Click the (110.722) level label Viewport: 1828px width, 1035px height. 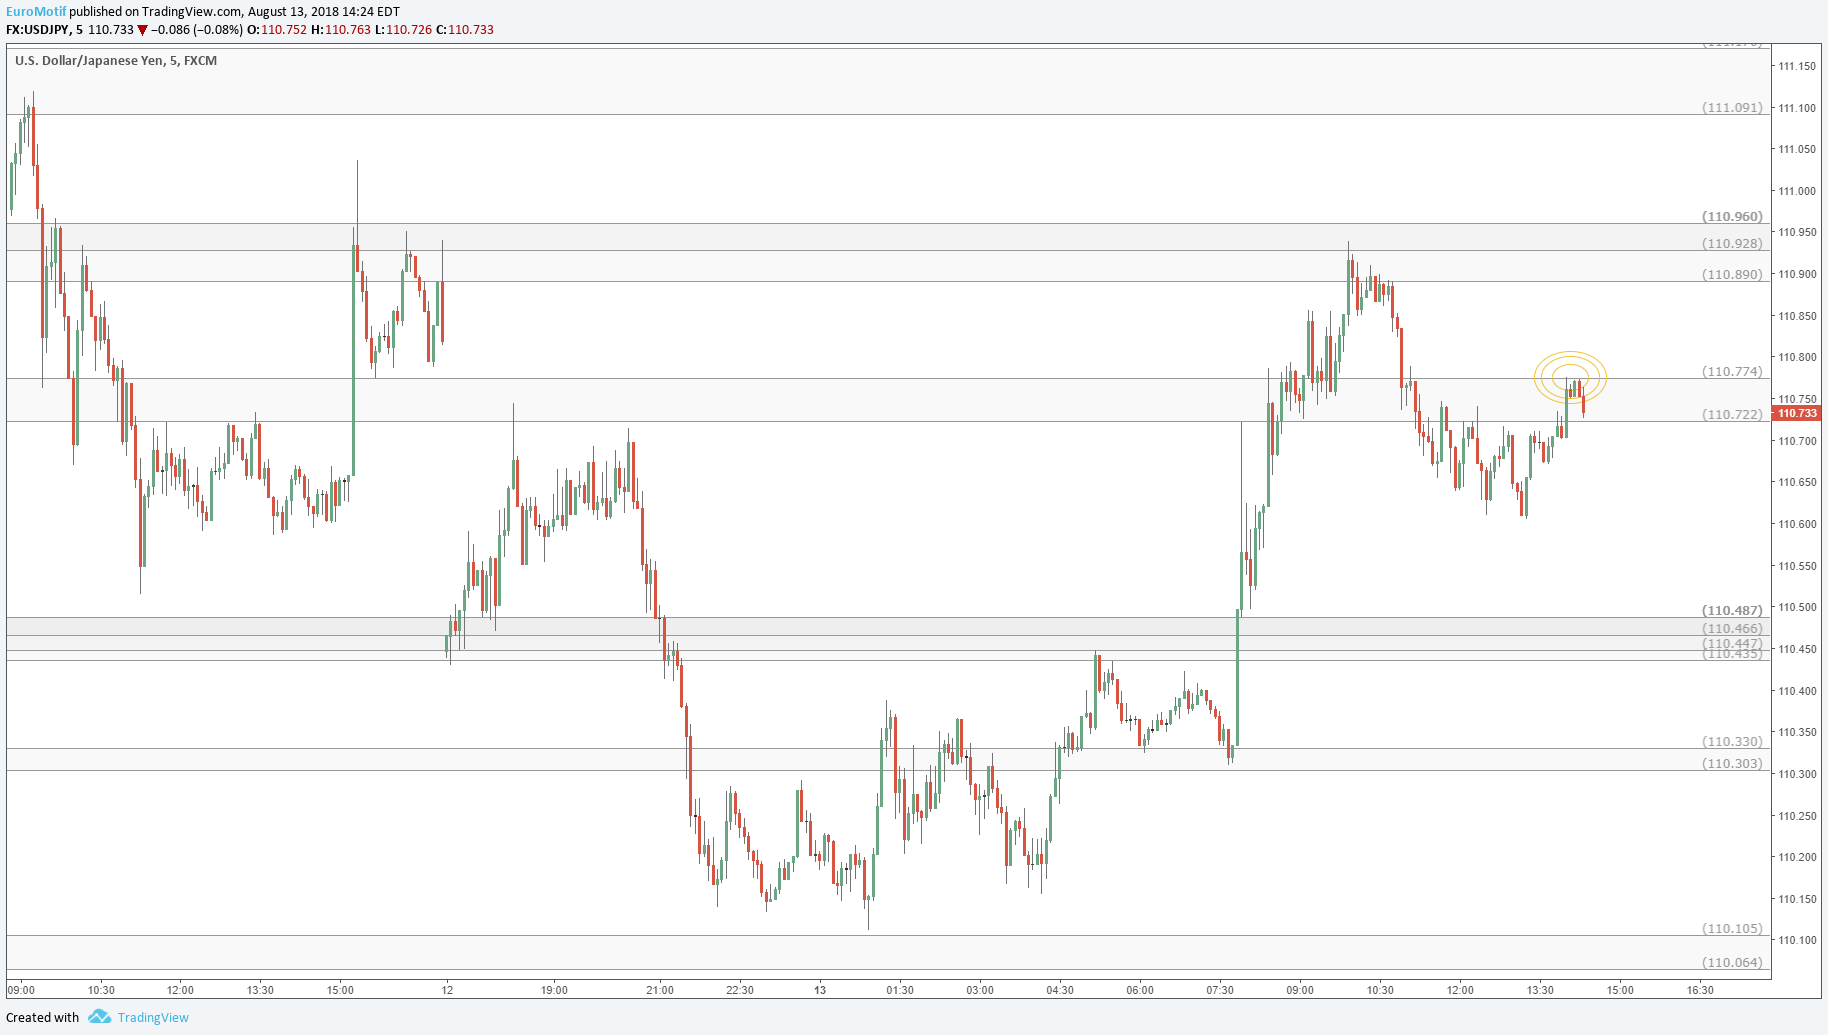[x=1733, y=414]
